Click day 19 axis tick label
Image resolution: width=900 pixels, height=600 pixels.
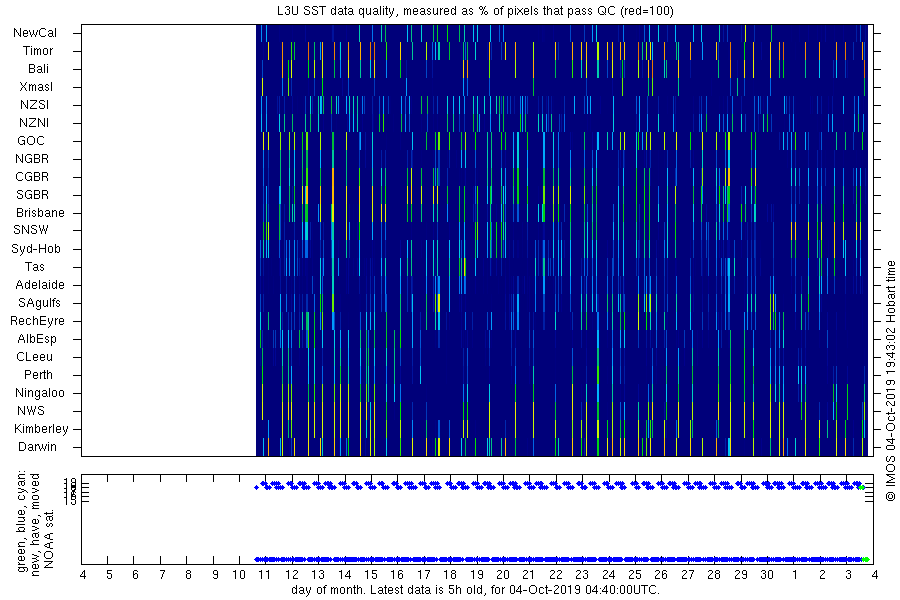(477, 575)
